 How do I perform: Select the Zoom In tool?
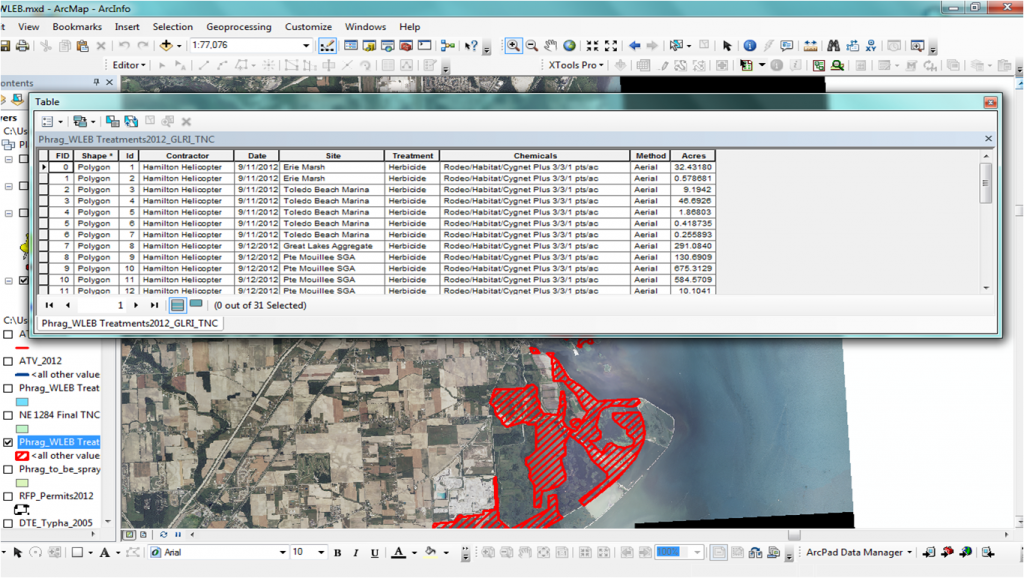click(513, 45)
